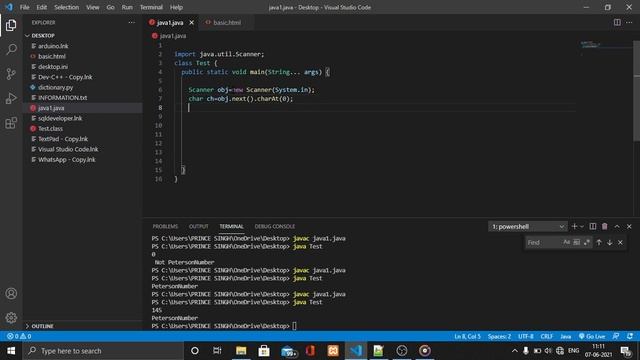640x360 pixels.
Task: Open the Search view in activity bar
Action: coord(11,49)
